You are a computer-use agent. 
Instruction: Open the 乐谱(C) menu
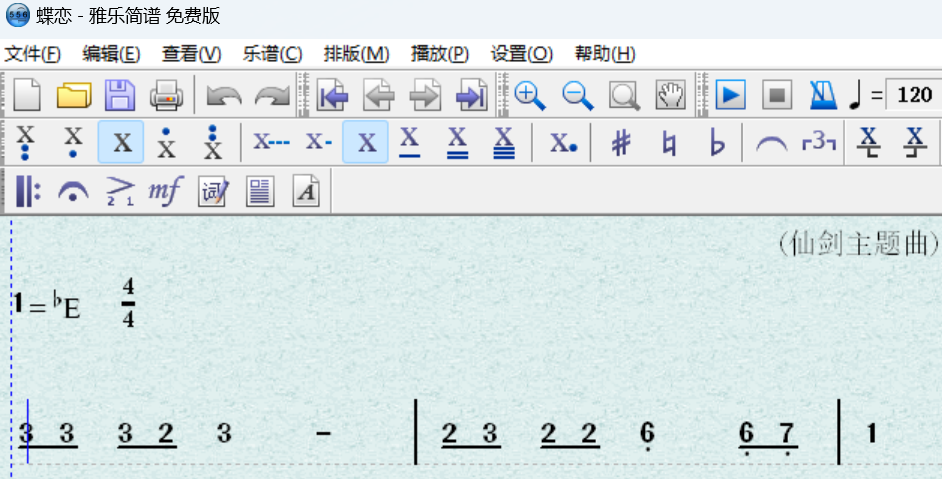[272, 54]
